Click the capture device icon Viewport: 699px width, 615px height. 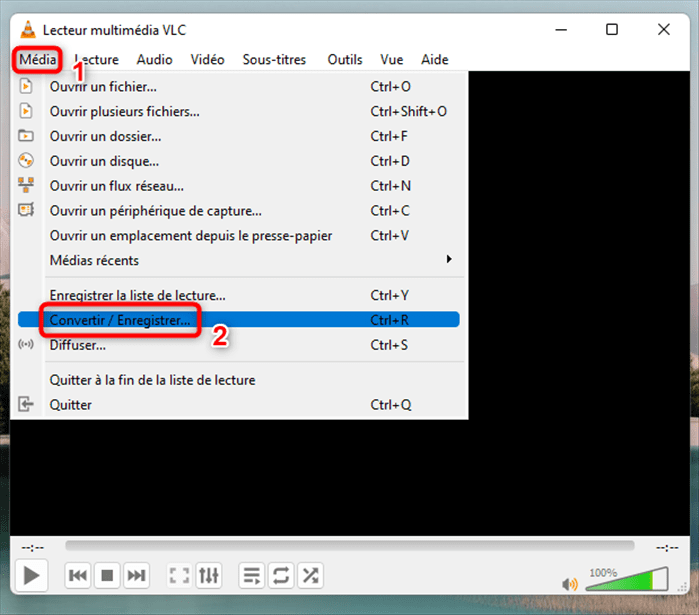pos(26,209)
